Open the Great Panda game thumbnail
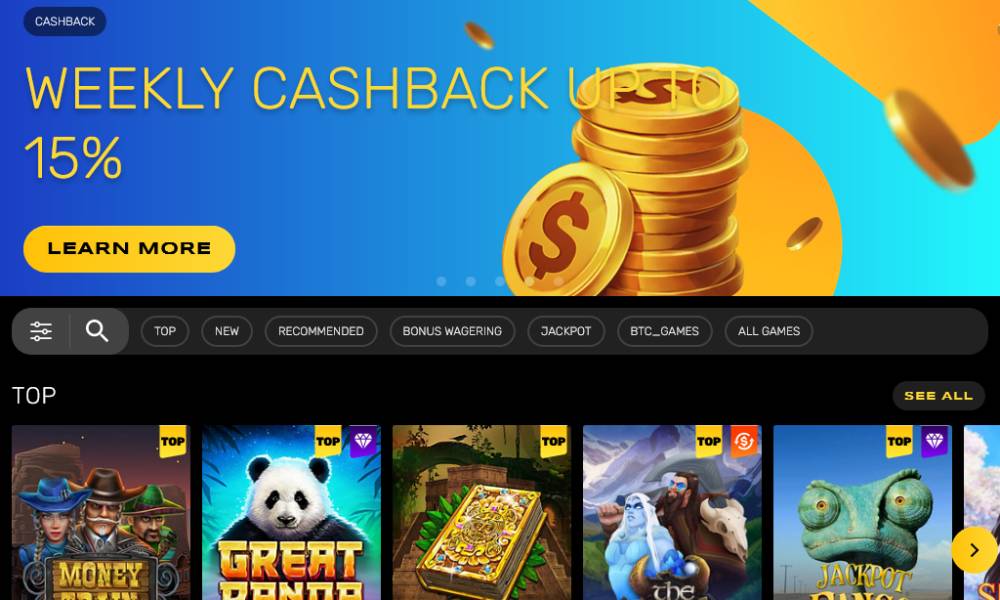 pyautogui.click(x=291, y=512)
